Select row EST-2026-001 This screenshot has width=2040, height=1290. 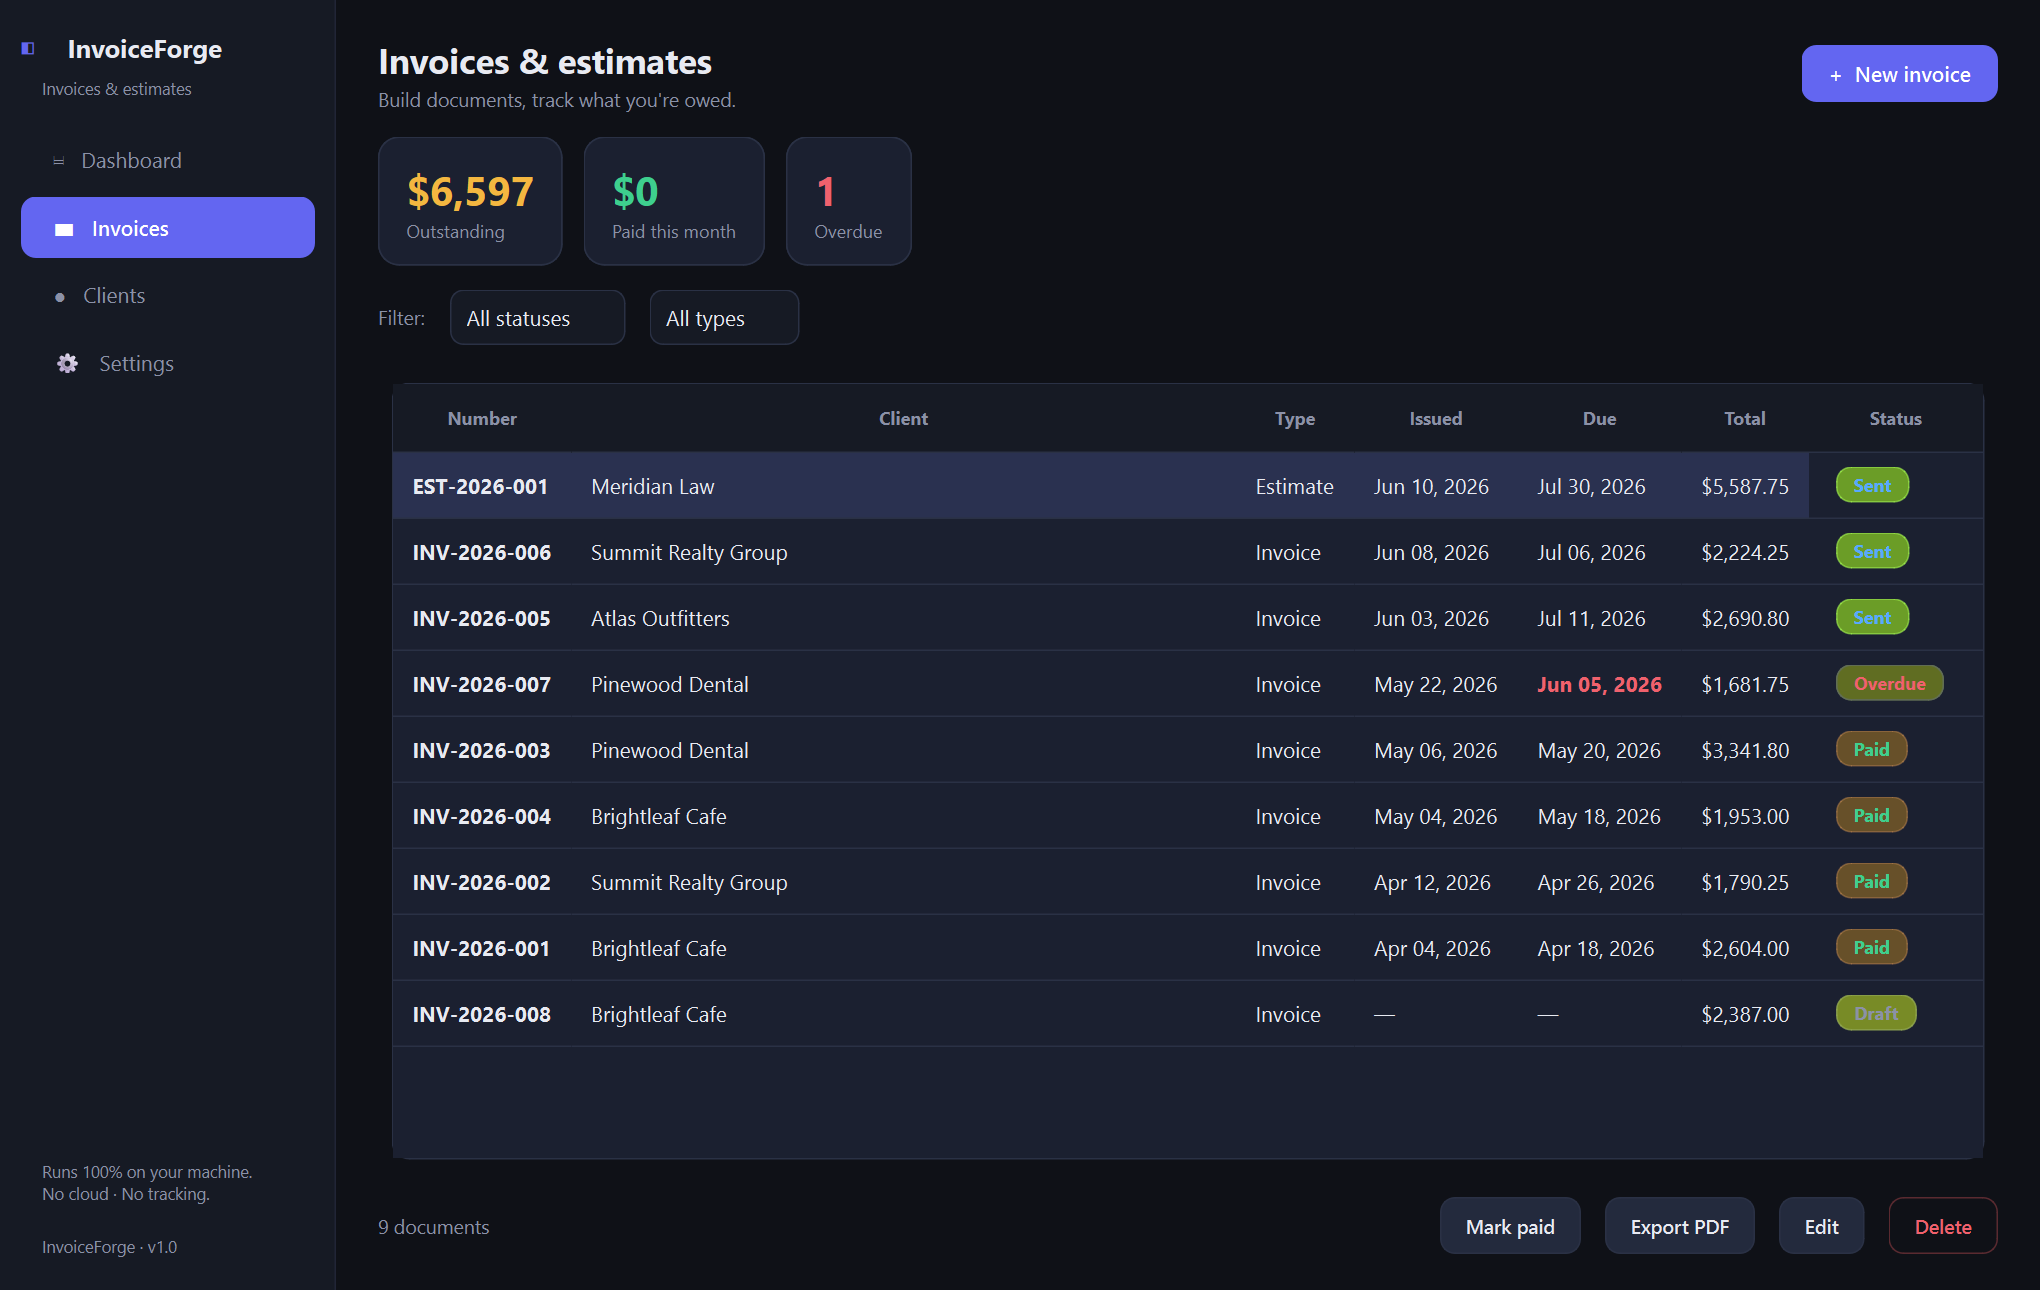1187,486
